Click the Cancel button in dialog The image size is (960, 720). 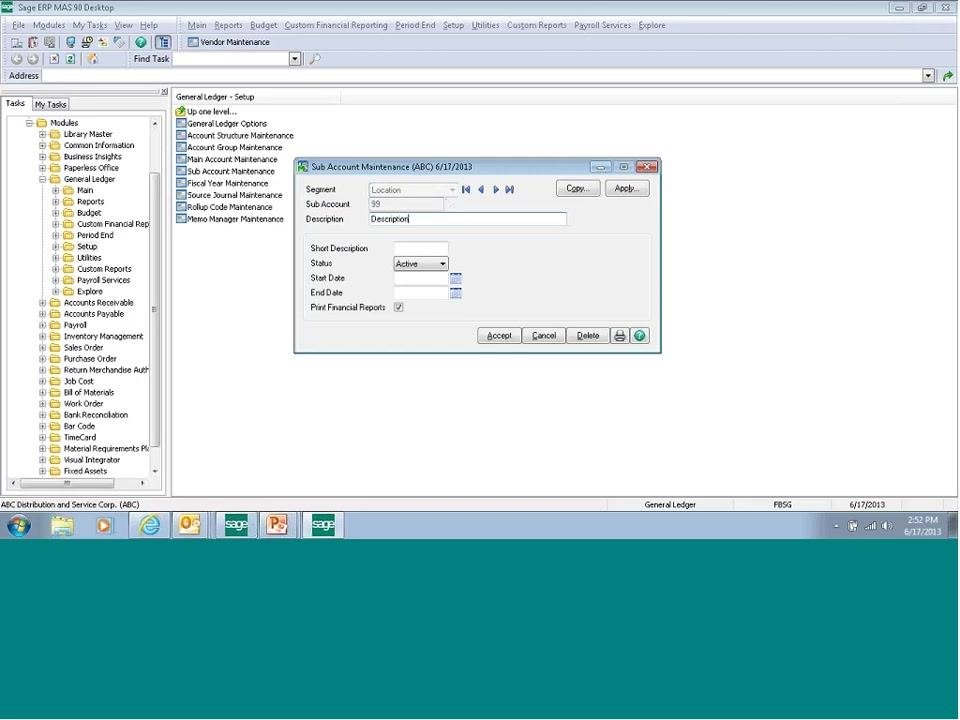tap(544, 336)
